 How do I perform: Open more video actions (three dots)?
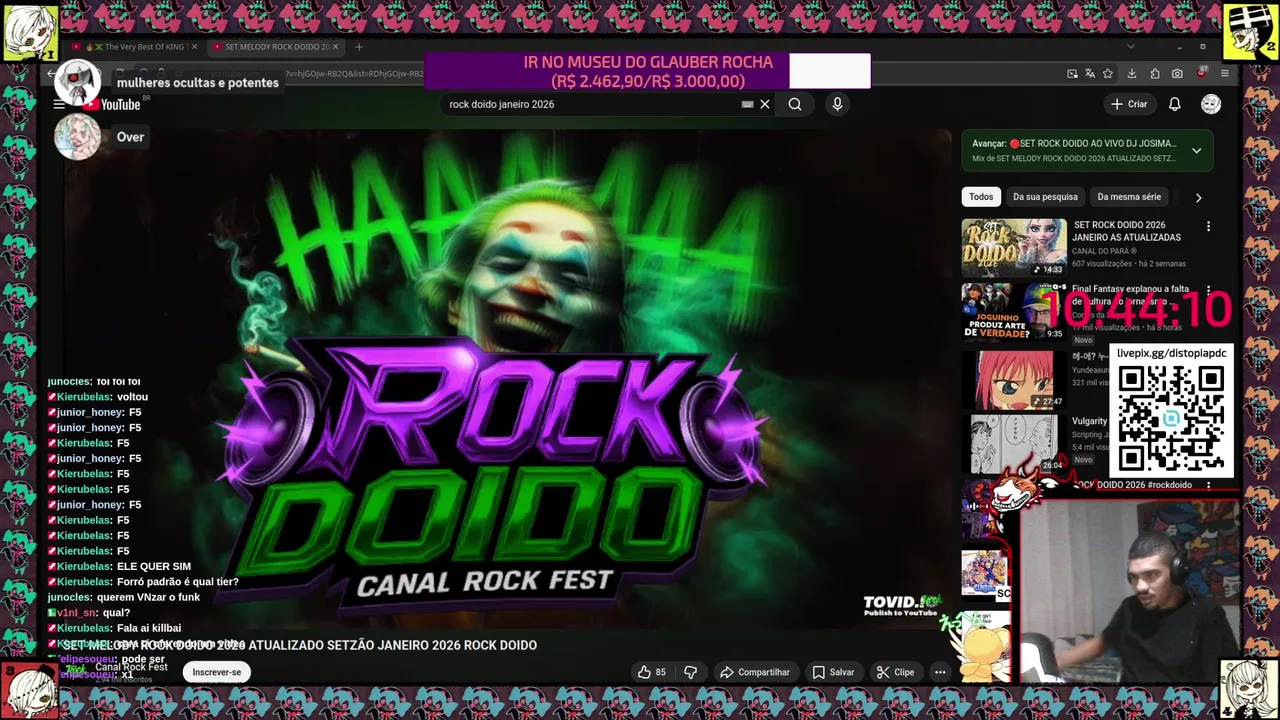[940, 672]
